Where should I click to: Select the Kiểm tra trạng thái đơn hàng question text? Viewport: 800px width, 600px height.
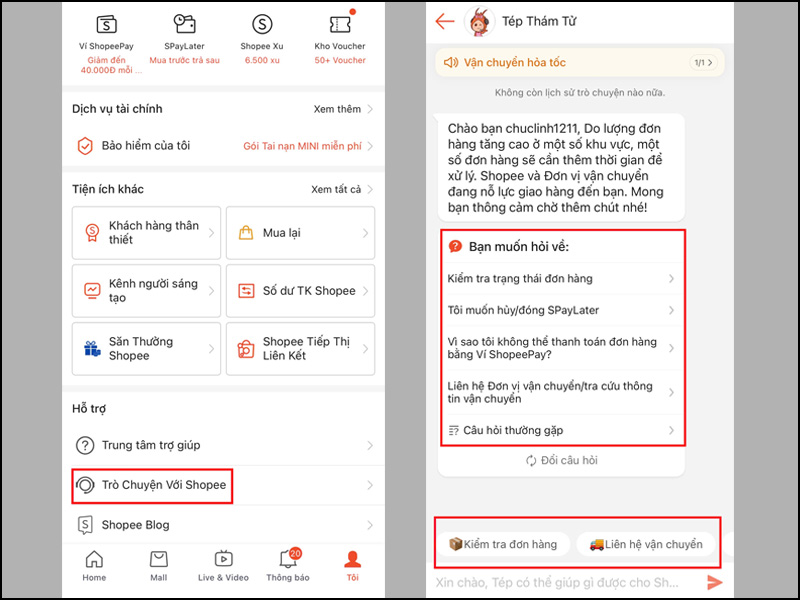[520, 279]
